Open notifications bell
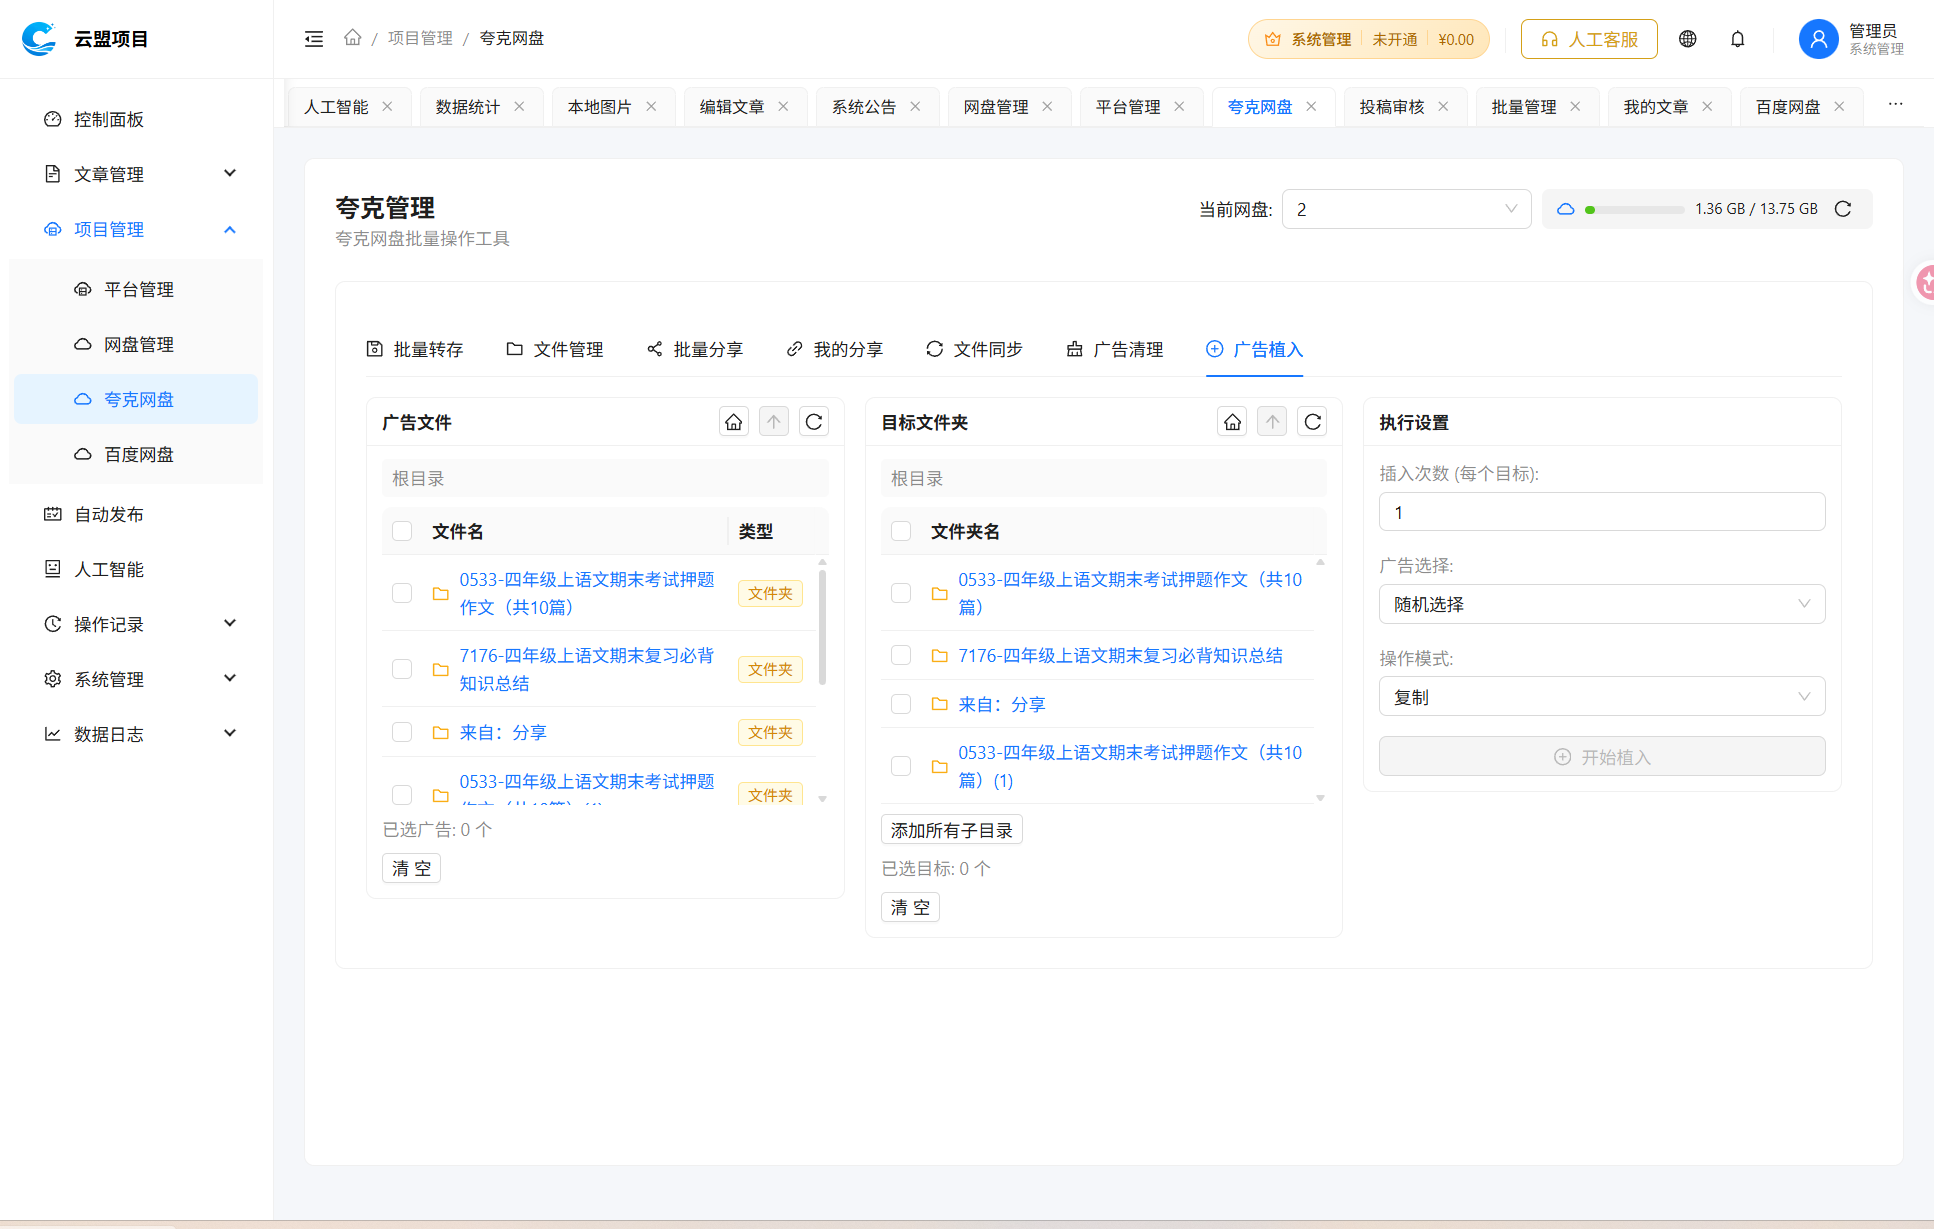Viewport: 1934px width, 1229px height. point(1737,39)
